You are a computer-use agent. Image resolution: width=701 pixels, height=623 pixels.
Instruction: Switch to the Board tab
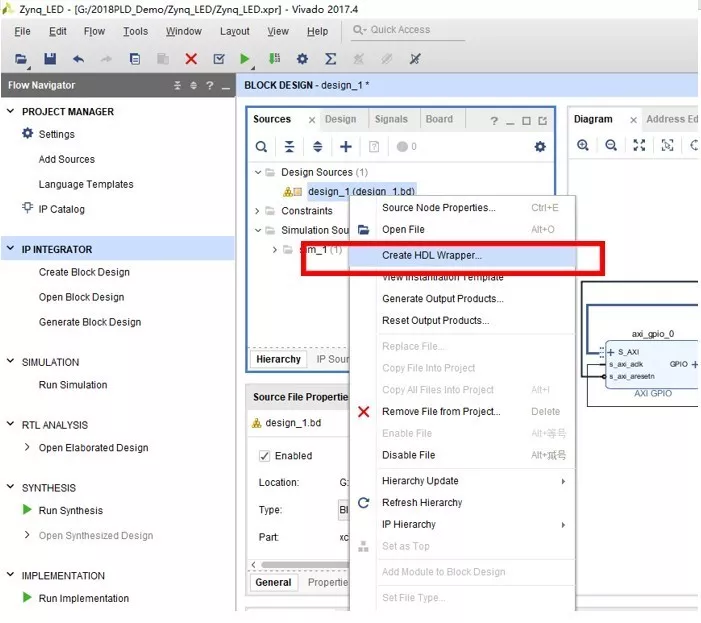pyautogui.click(x=439, y=119)
